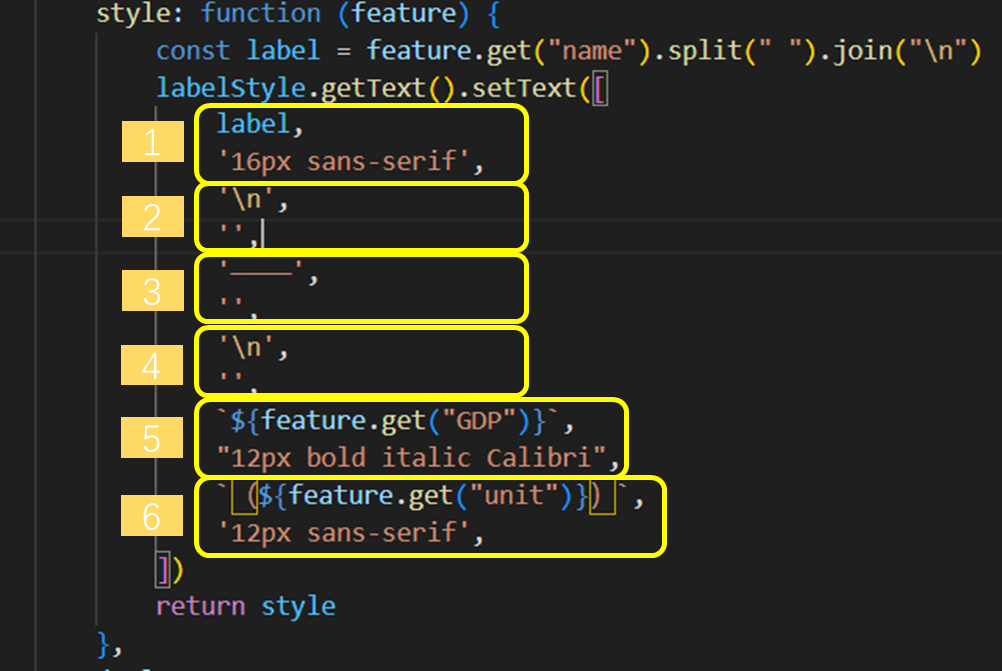The image size is (1002, 671).
Task: Click the yellow number 1 label
Action: click(152, 142)
